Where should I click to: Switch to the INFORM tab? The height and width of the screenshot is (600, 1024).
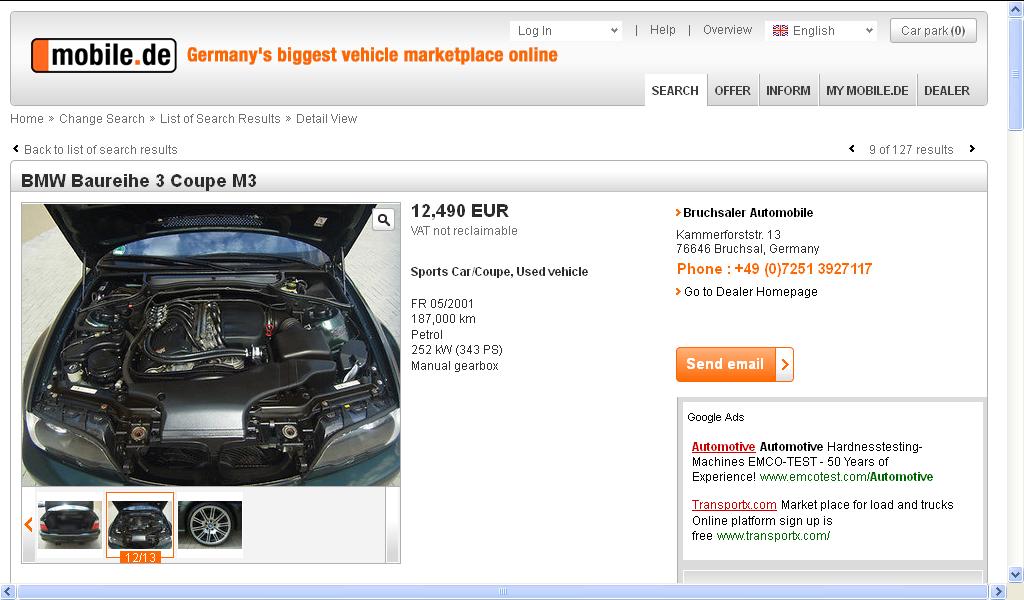pos(788,91)
